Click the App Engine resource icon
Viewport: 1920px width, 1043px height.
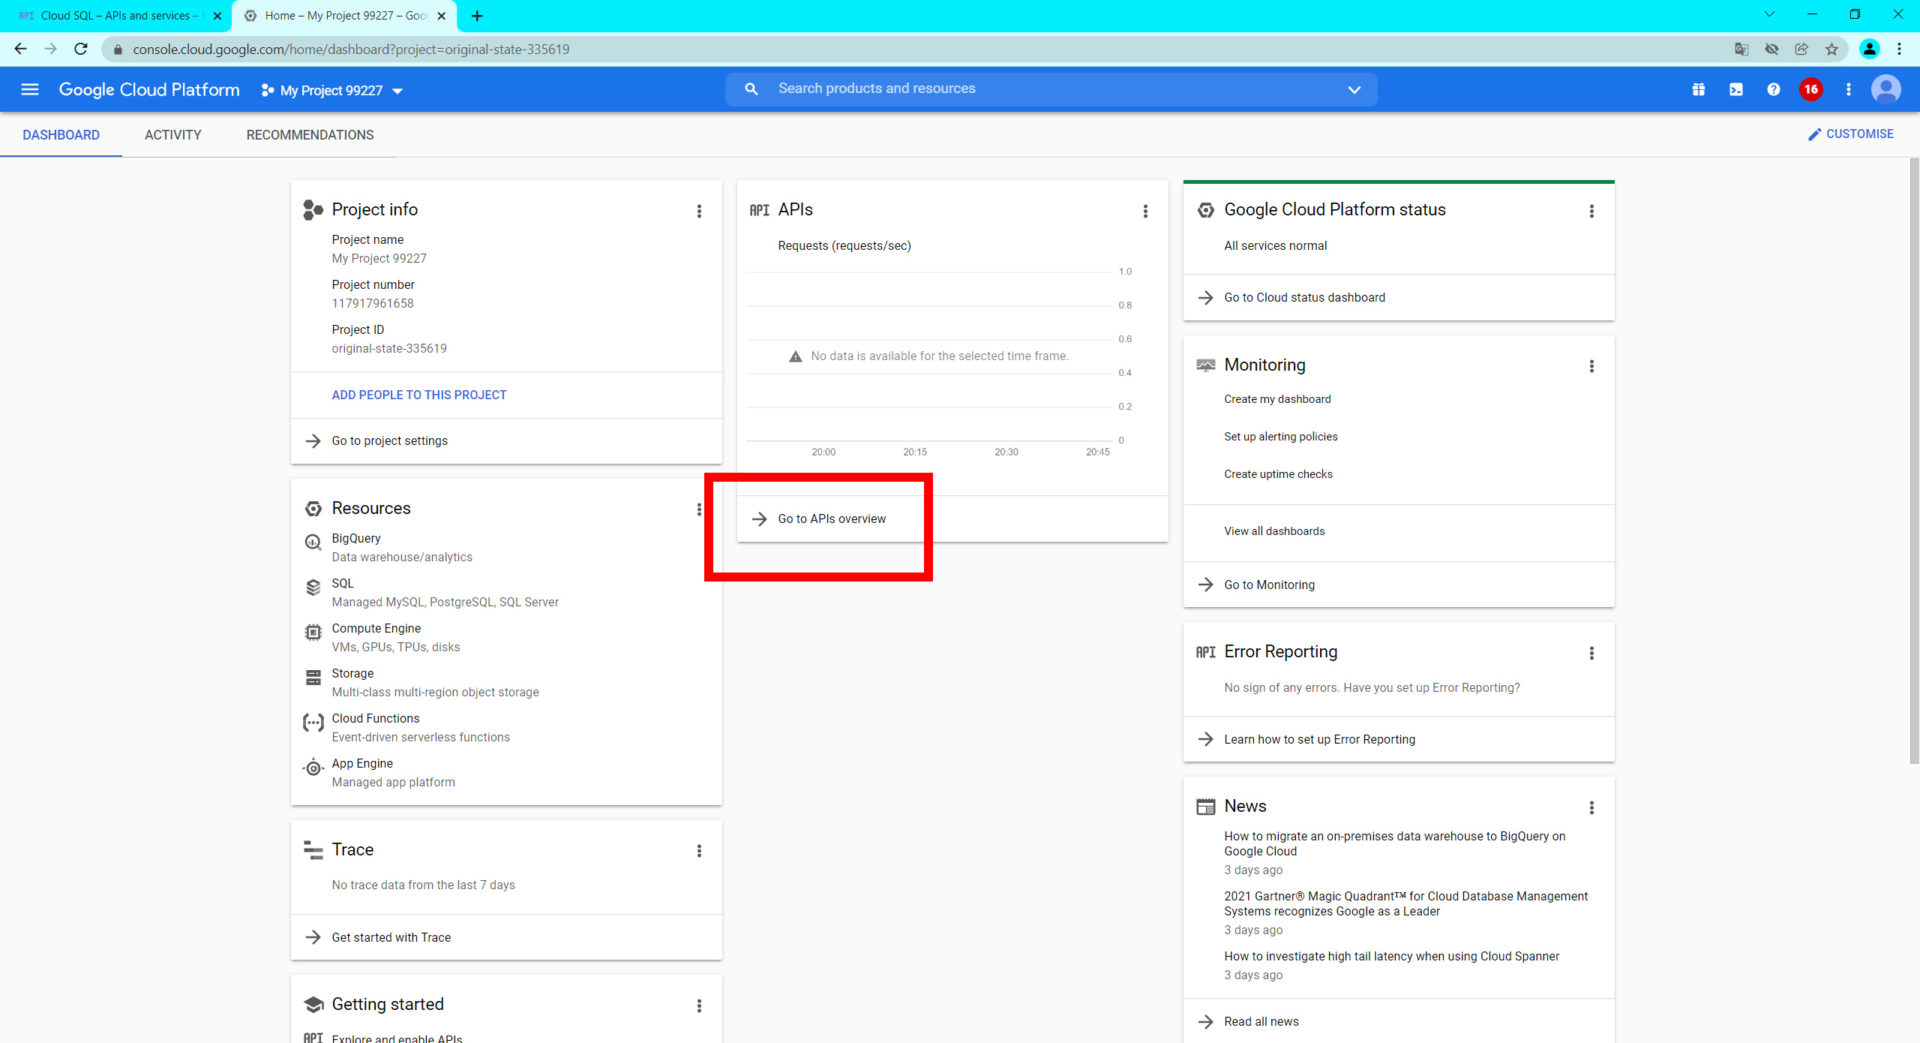pyautogui.click(x=313, y=767)
